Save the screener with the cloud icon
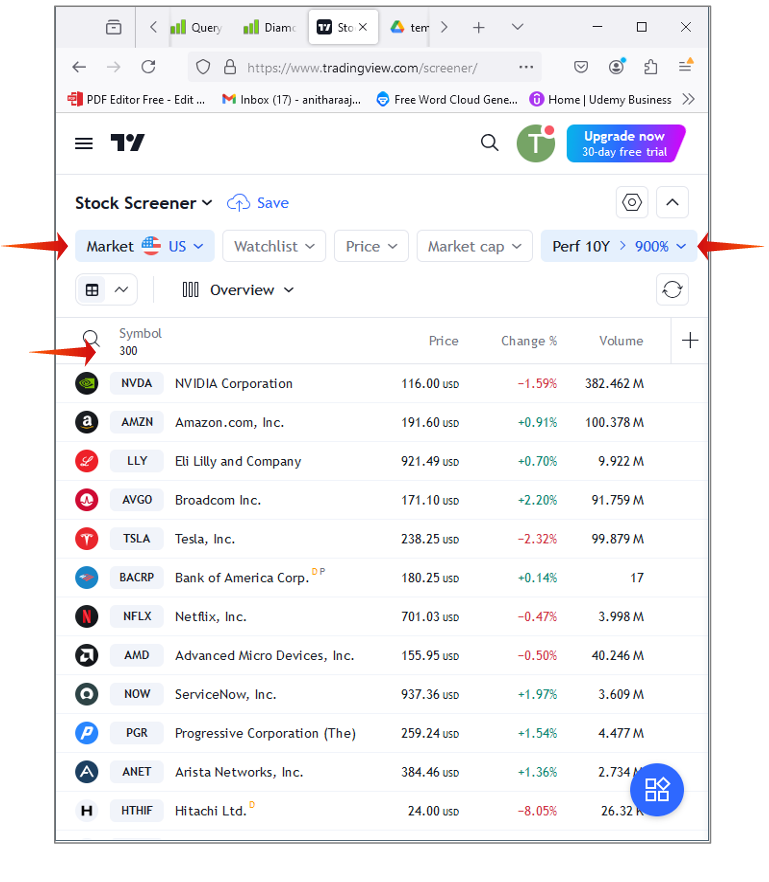Viewport: 769px width, 882px height. 258,203
